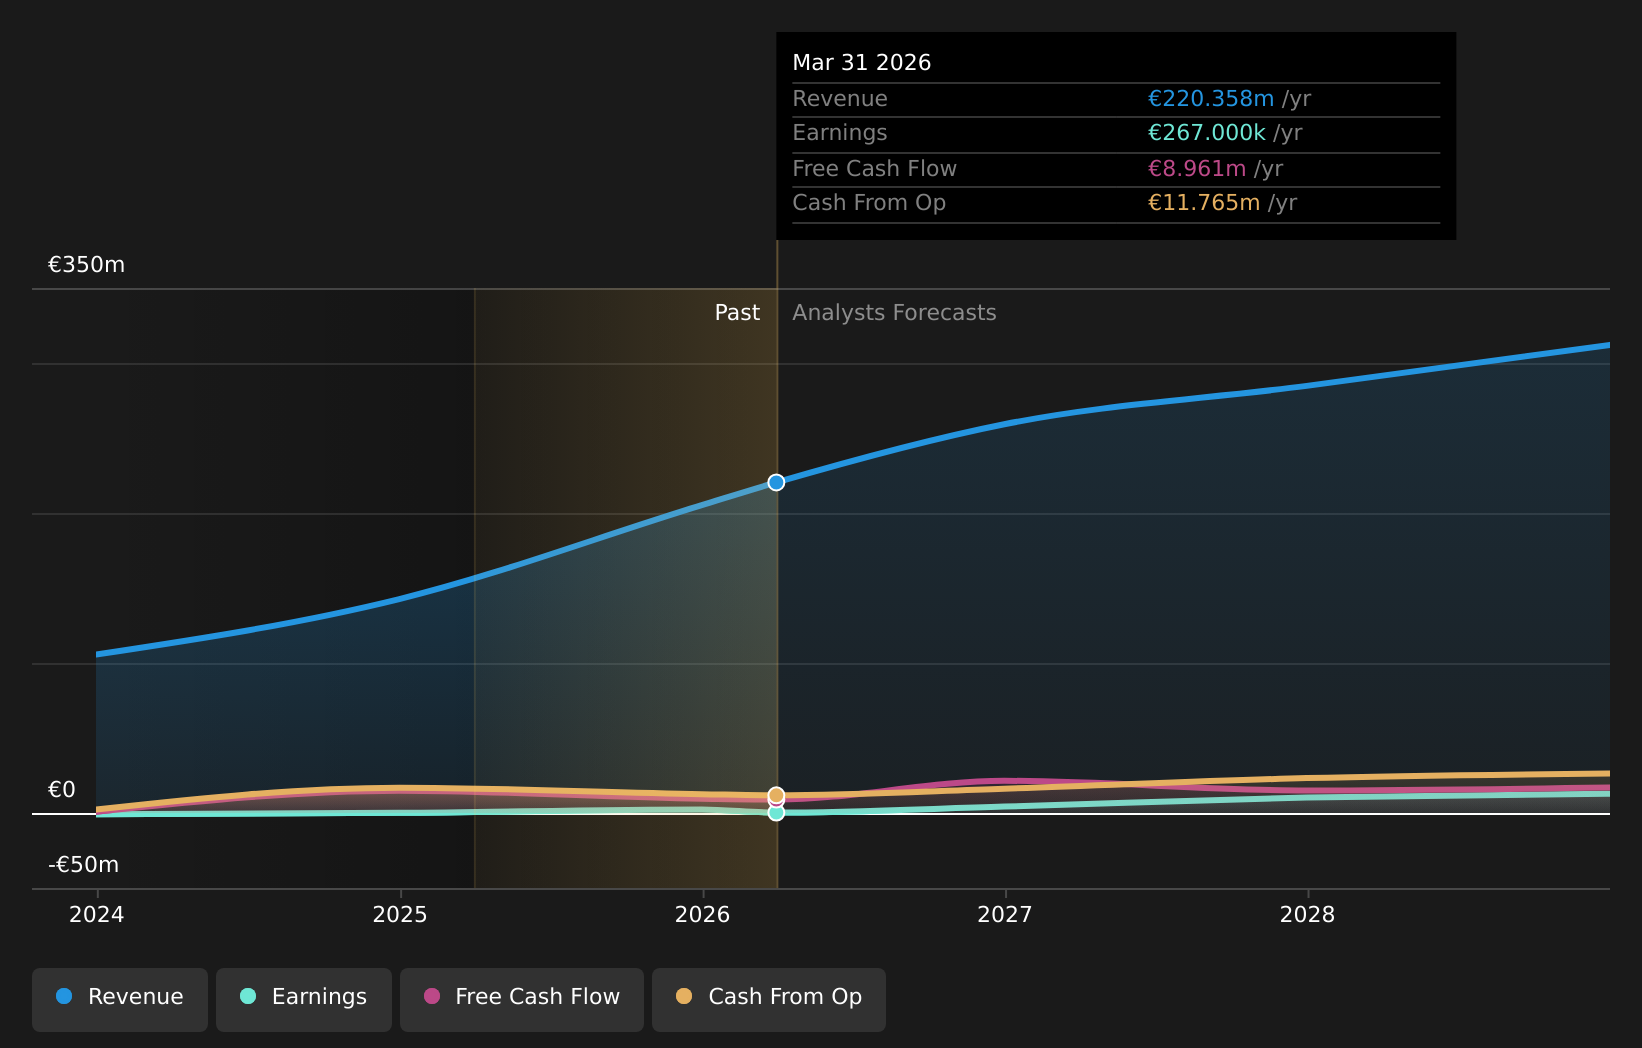Click the 'Cash From Op' tooltip row label
Image resolution: width=1642 pixels, height=1048 pixels.
[x=869, y=203]
